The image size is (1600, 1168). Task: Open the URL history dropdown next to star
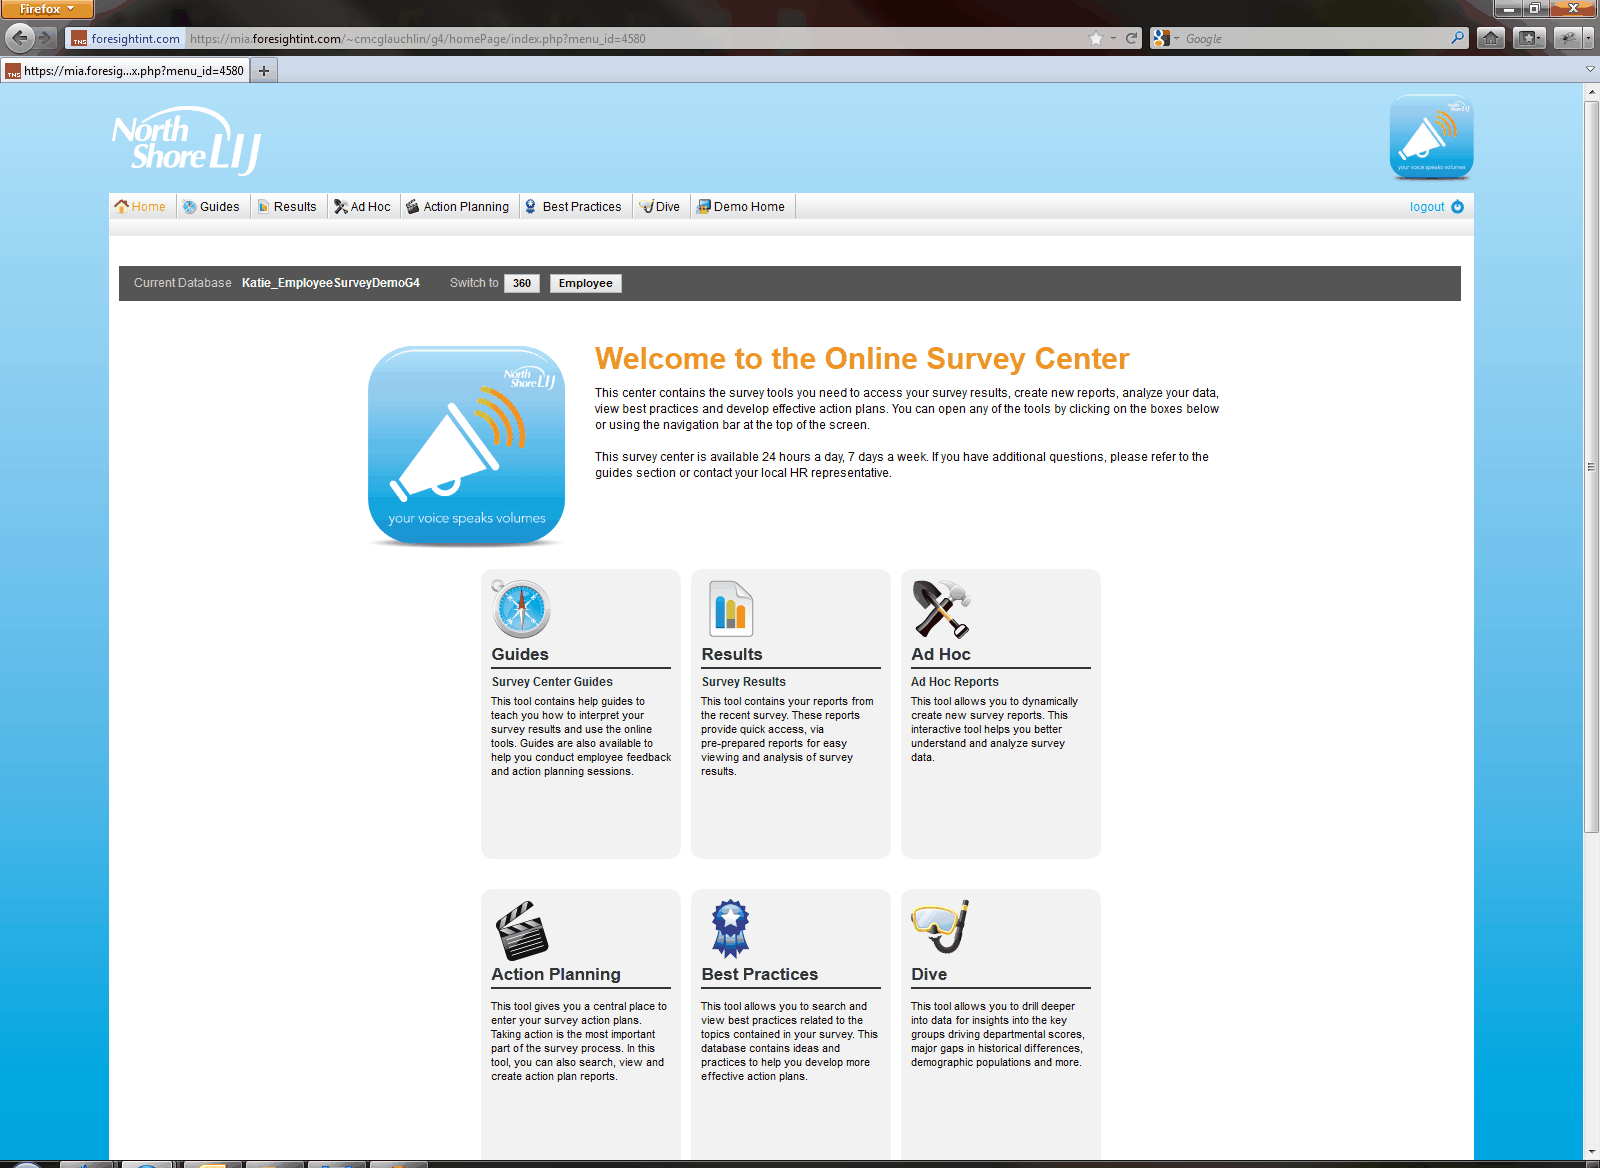point(1113,39)
